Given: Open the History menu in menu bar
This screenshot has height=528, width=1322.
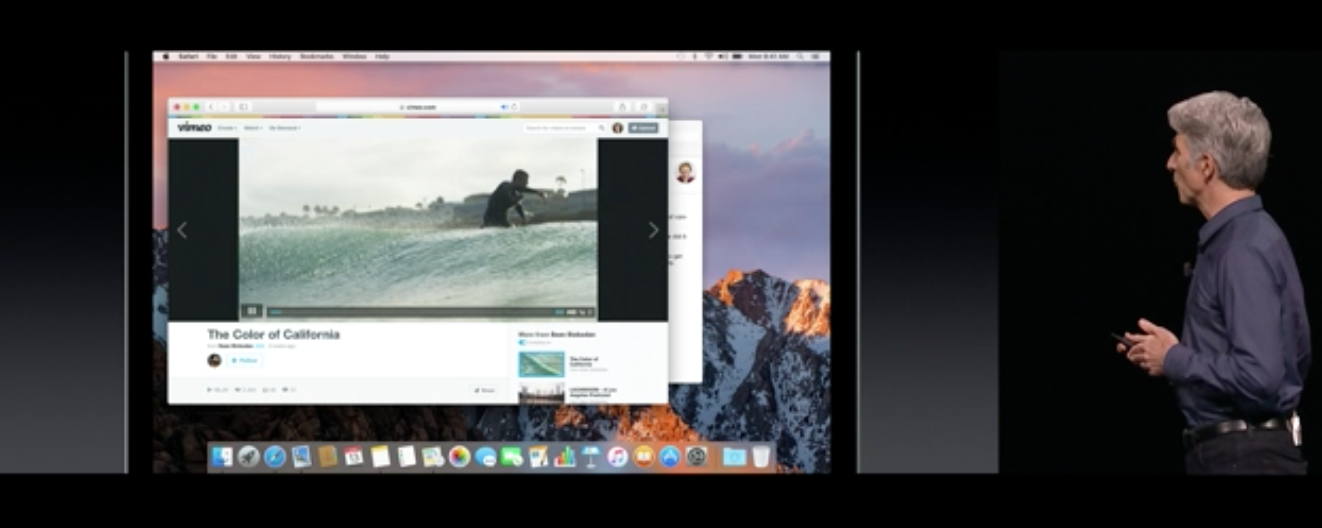Looking at the screenshot, I should click(x=280, y=57).
